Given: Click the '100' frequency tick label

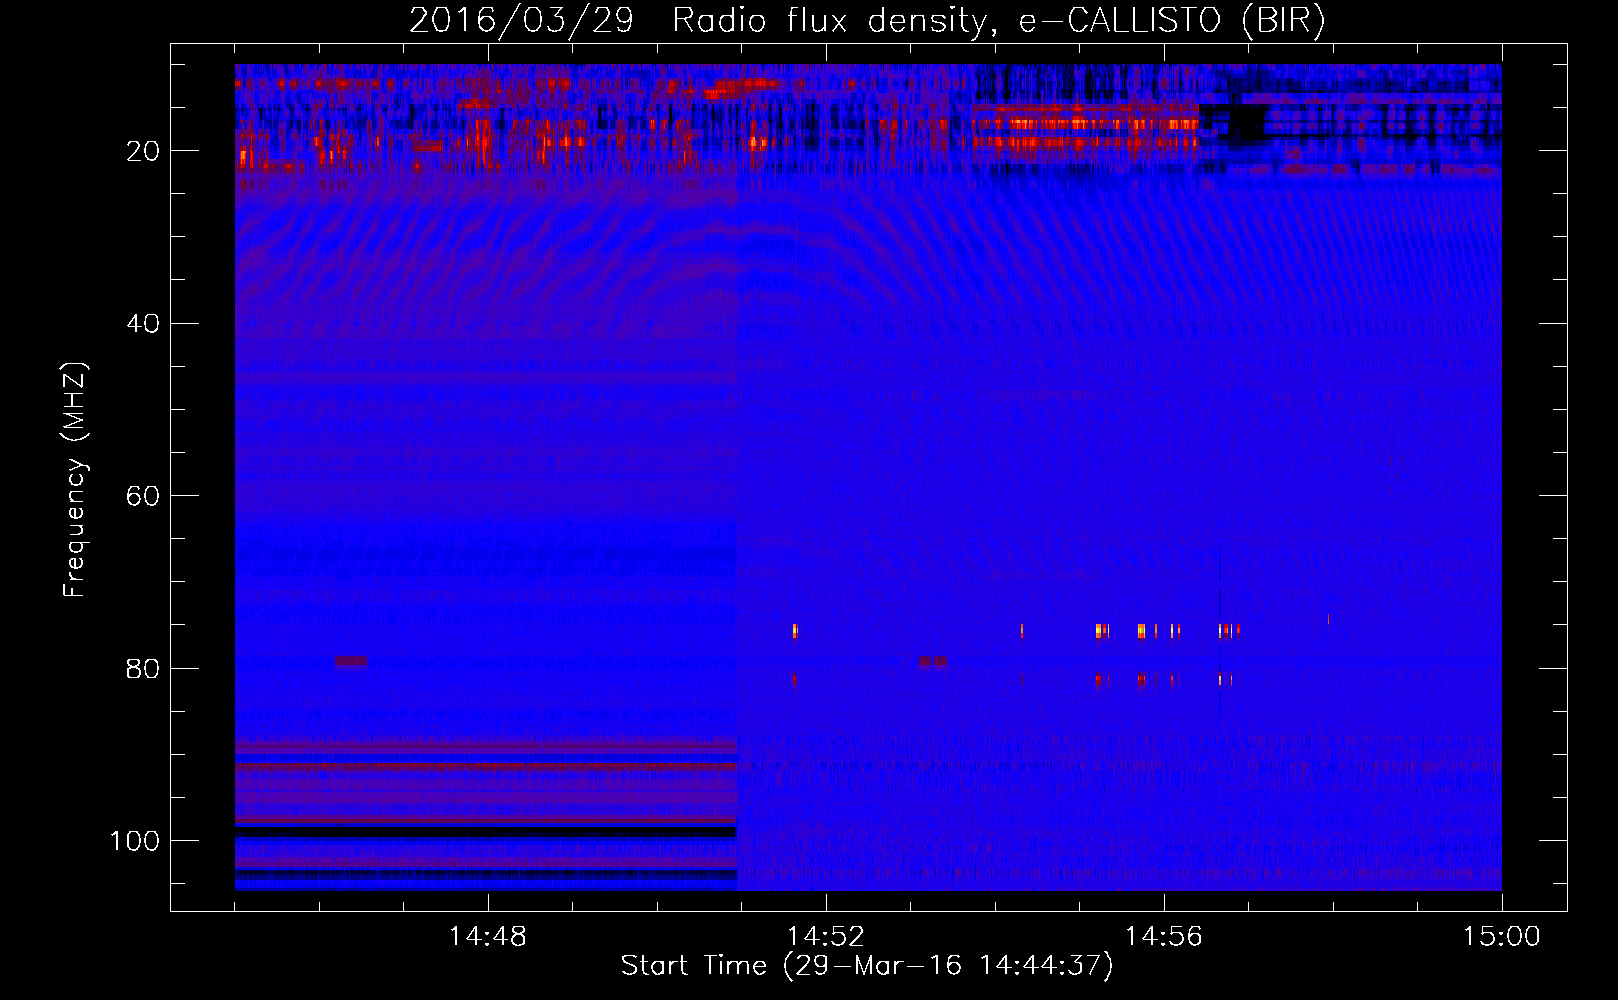Looking at the screenshot, I should coord(135,841).
